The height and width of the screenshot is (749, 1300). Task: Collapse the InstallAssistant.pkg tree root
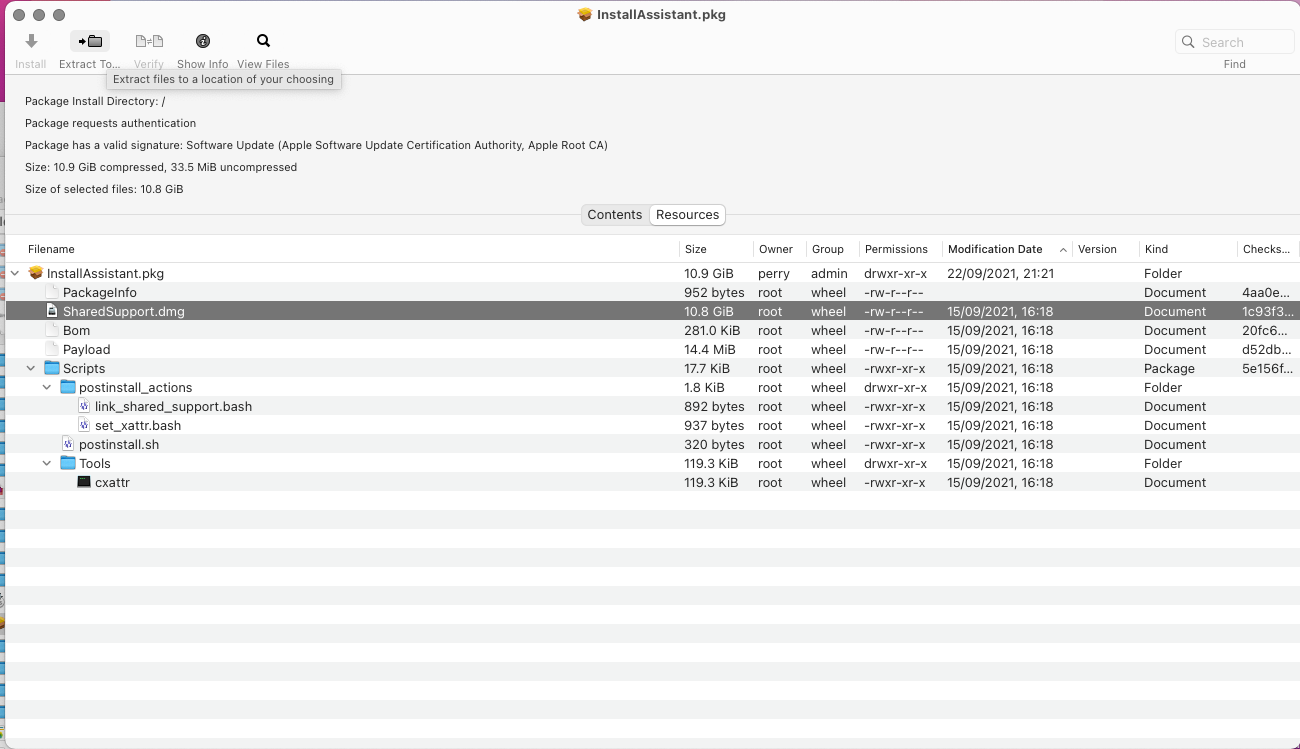point(15,273)
